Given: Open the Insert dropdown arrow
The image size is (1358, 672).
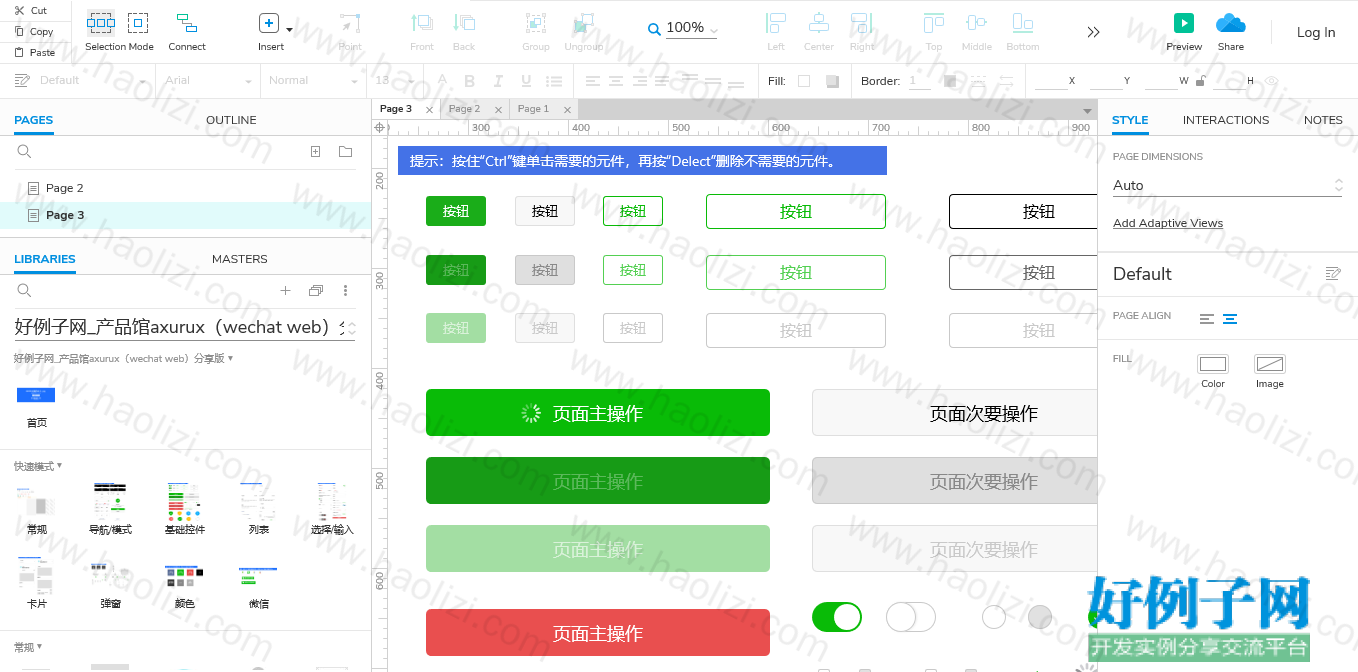Looking at the screenshot, I should pyautogui.click(x=290, y=30).
